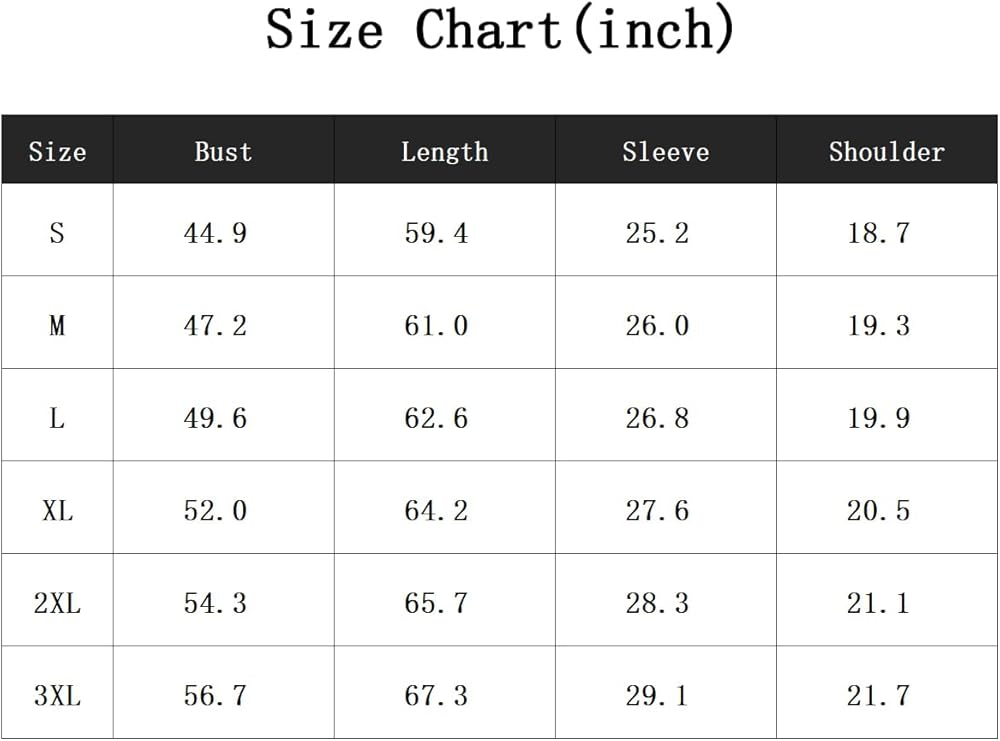This screenshot has height=741, width=1000.
Task: Select the shoulder value 18.7
Action: point(878,233)
